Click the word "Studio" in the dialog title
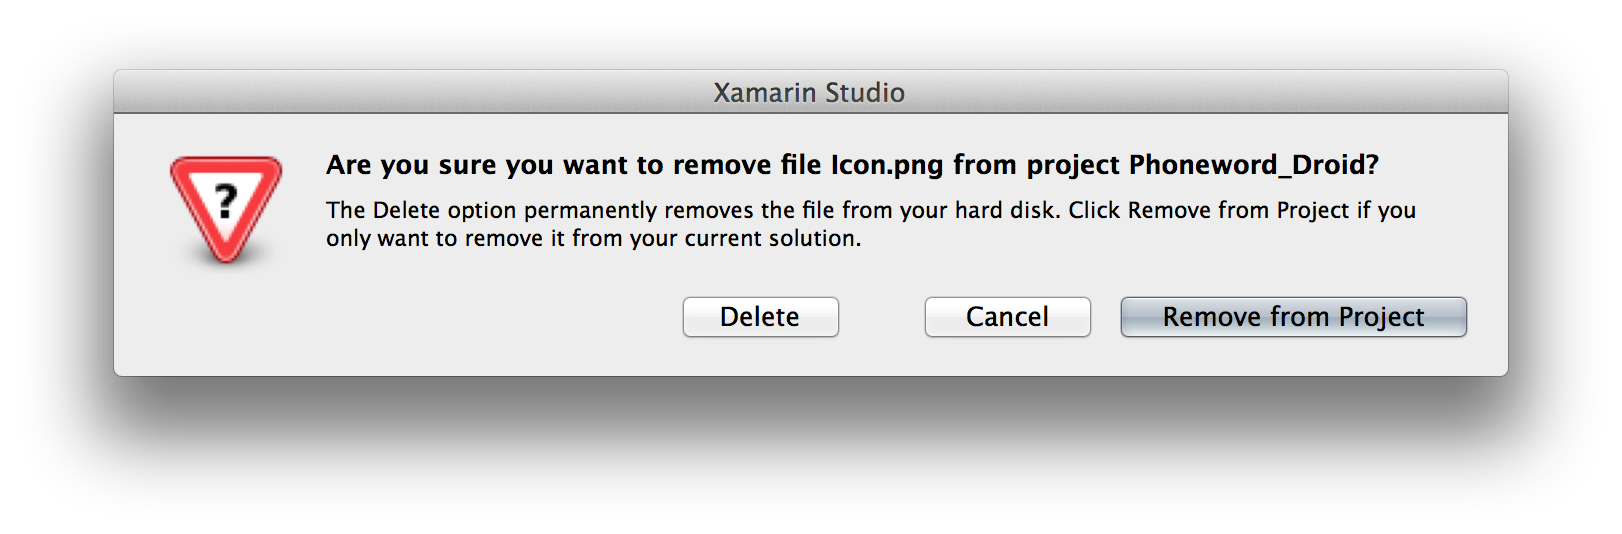The image size is (1622, 534). [865, 93]
